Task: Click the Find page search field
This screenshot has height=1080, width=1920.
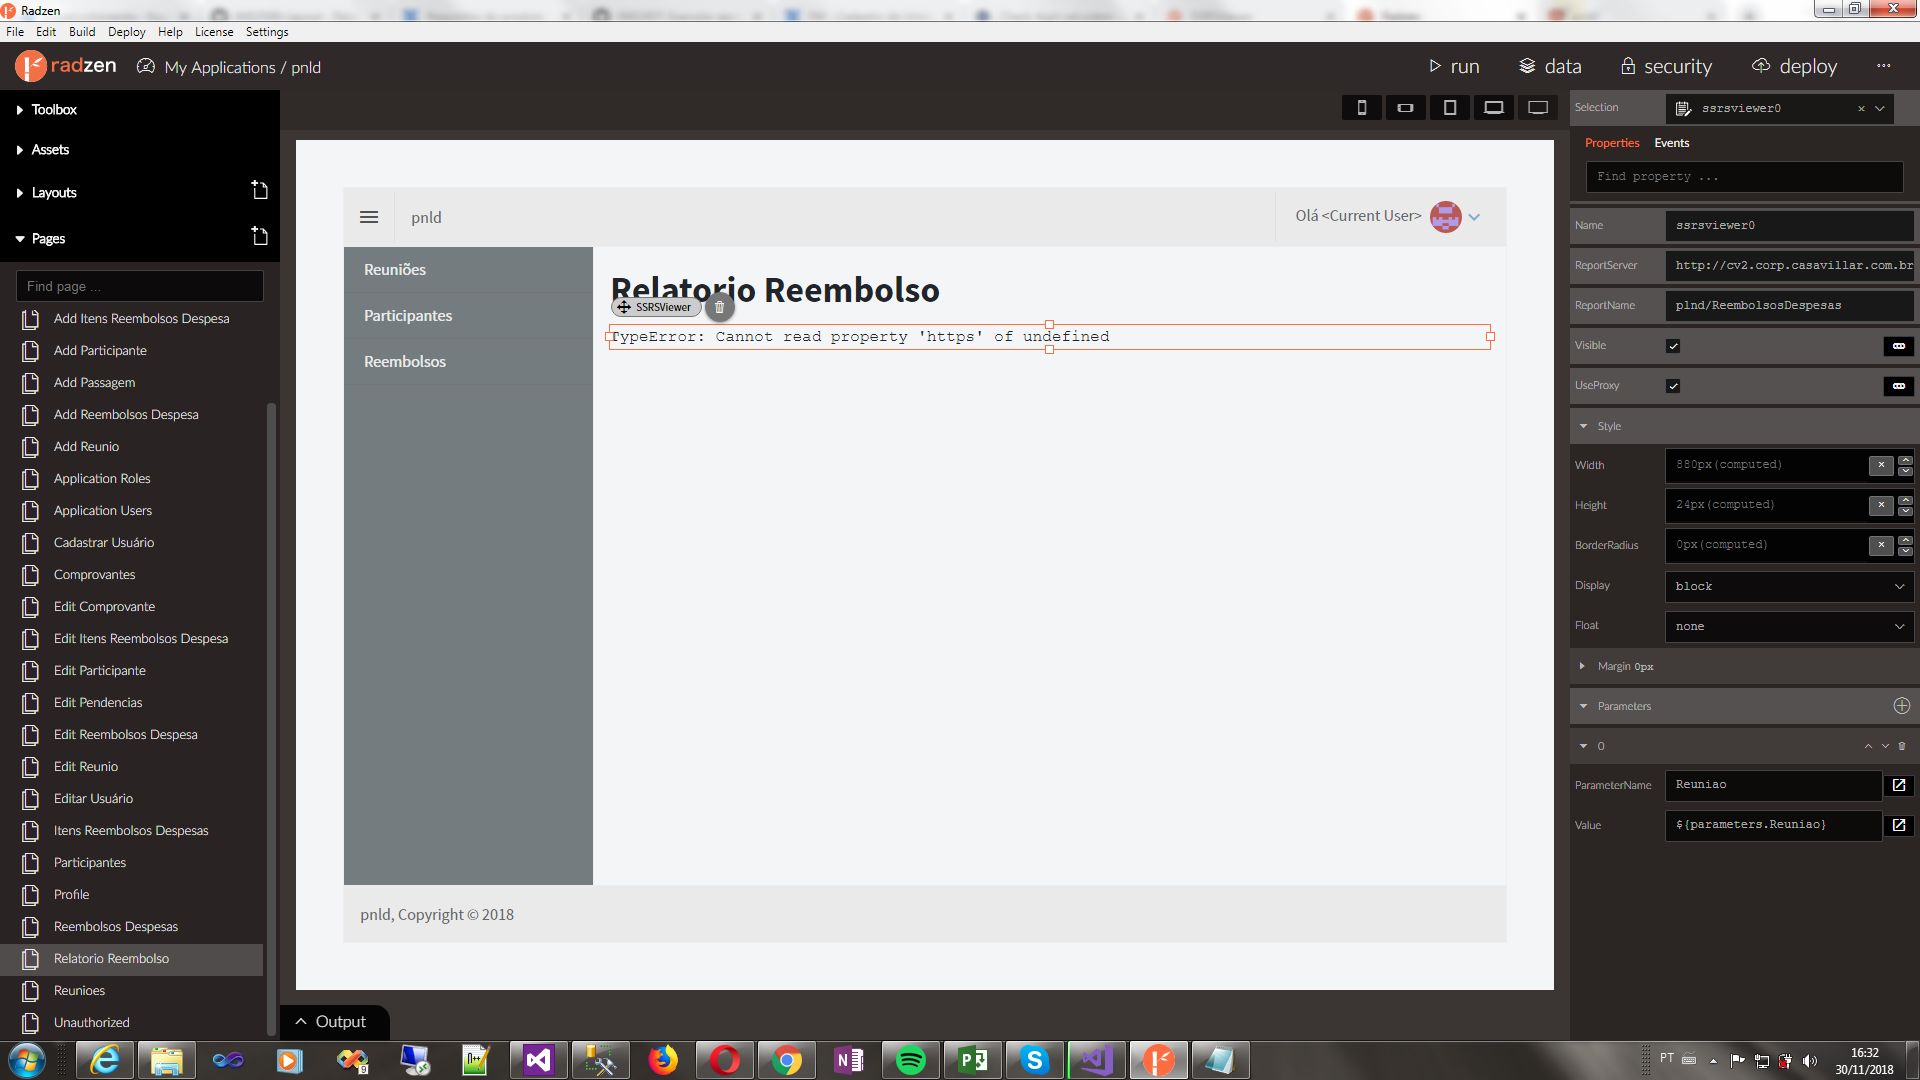Action: [140, 286]
